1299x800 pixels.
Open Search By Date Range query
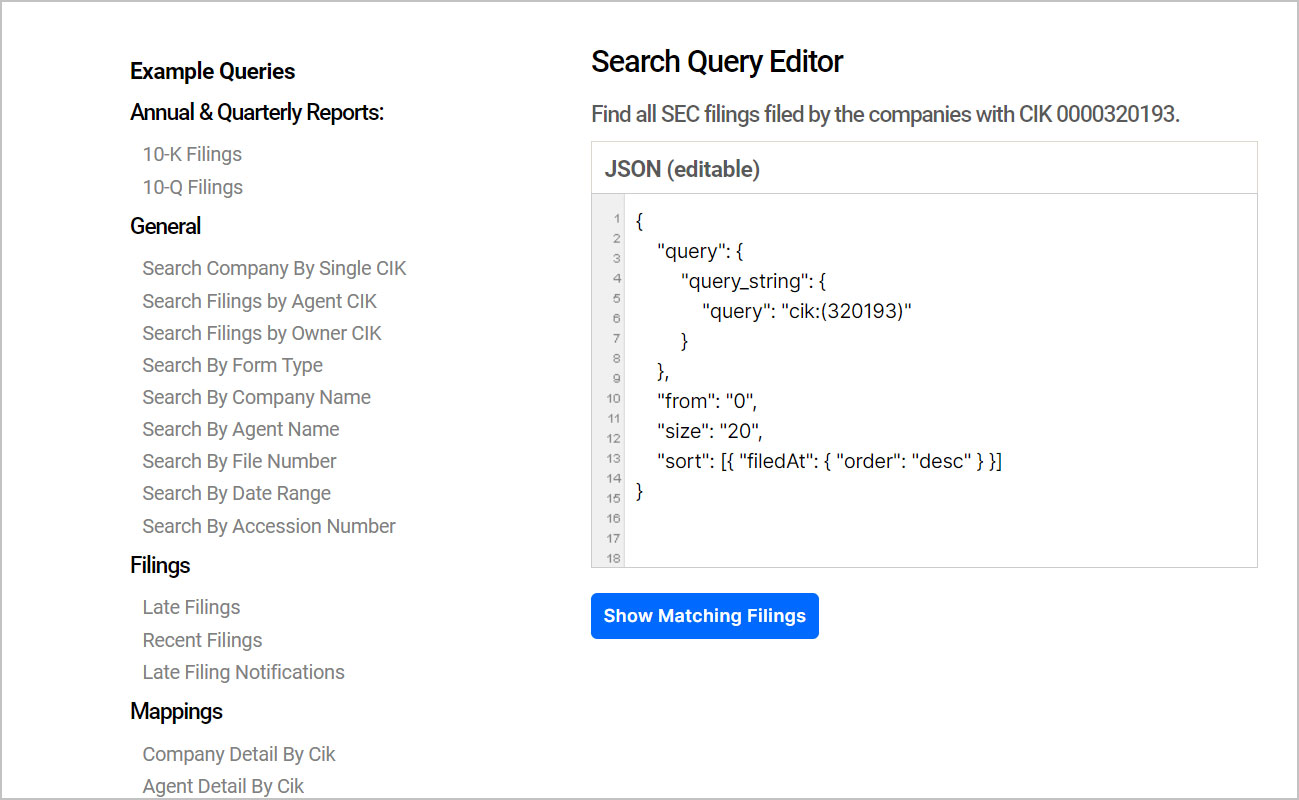click(x=236, y=493)
